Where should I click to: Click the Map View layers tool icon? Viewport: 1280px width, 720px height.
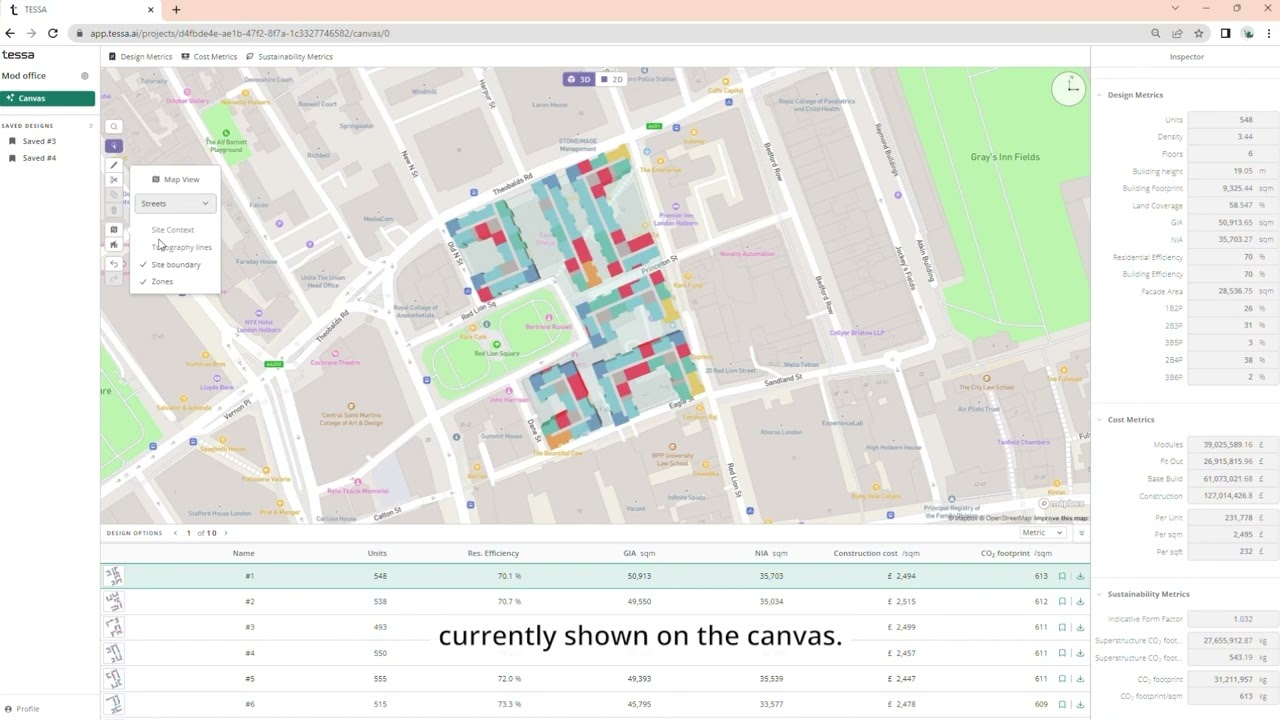click(x=114, y=230)
